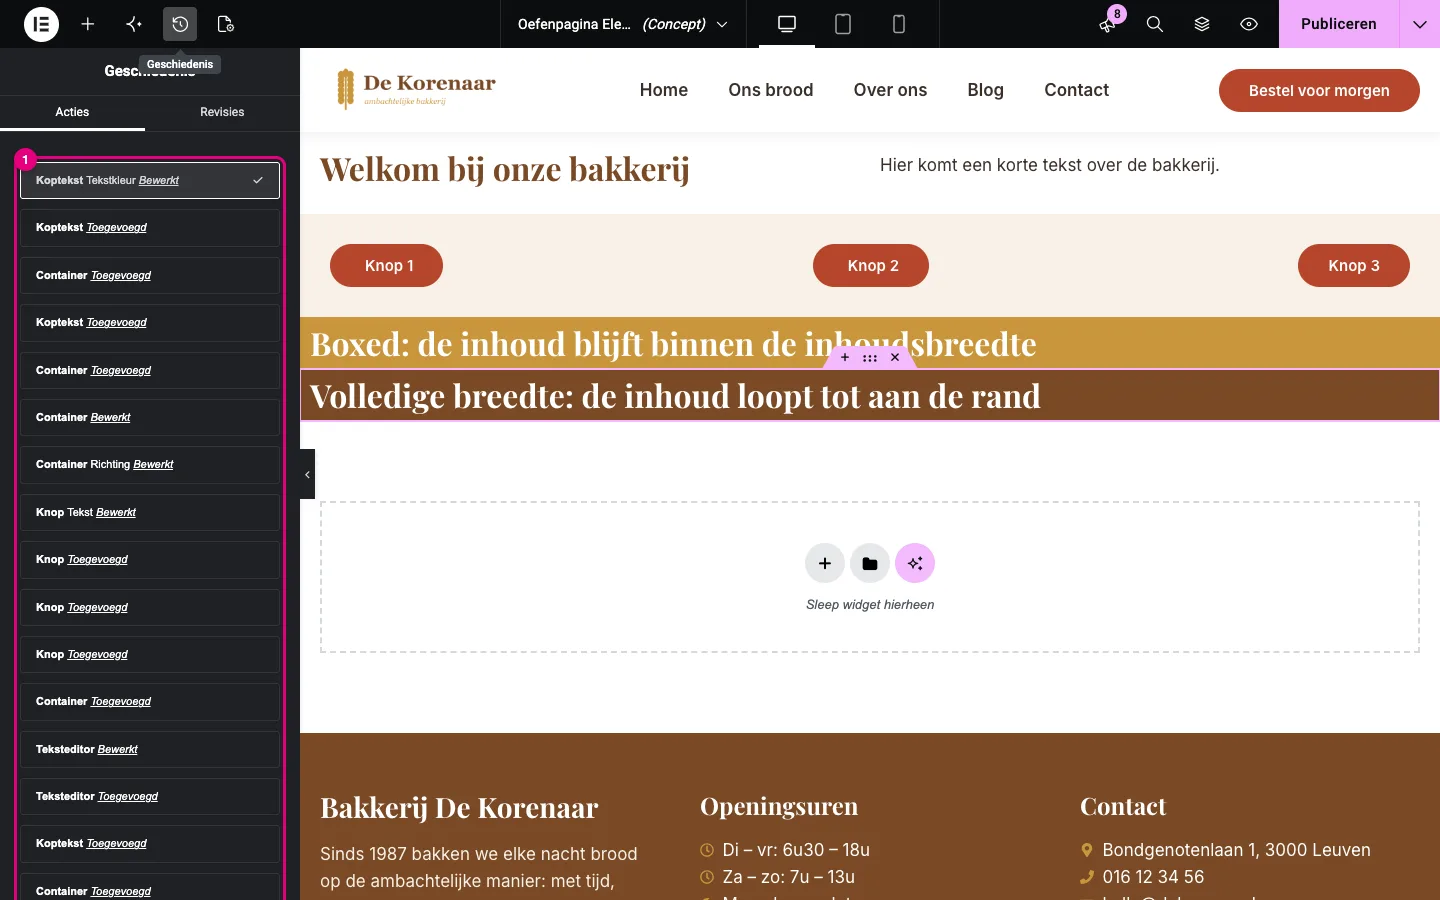Viewport: 1440px width, 900px height.
Task: Delete container via X on handle
Action: pyautogui.click(x=895, y=357)
